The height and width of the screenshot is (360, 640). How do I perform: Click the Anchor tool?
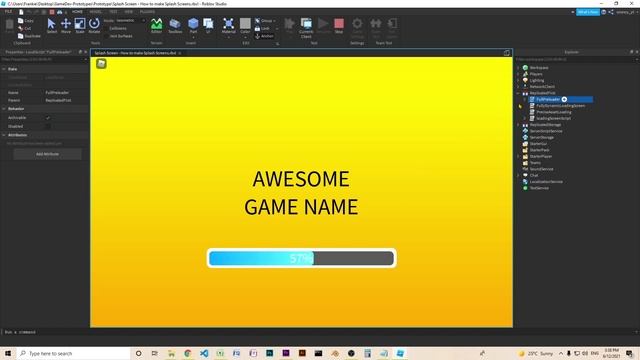click(264, 36)
